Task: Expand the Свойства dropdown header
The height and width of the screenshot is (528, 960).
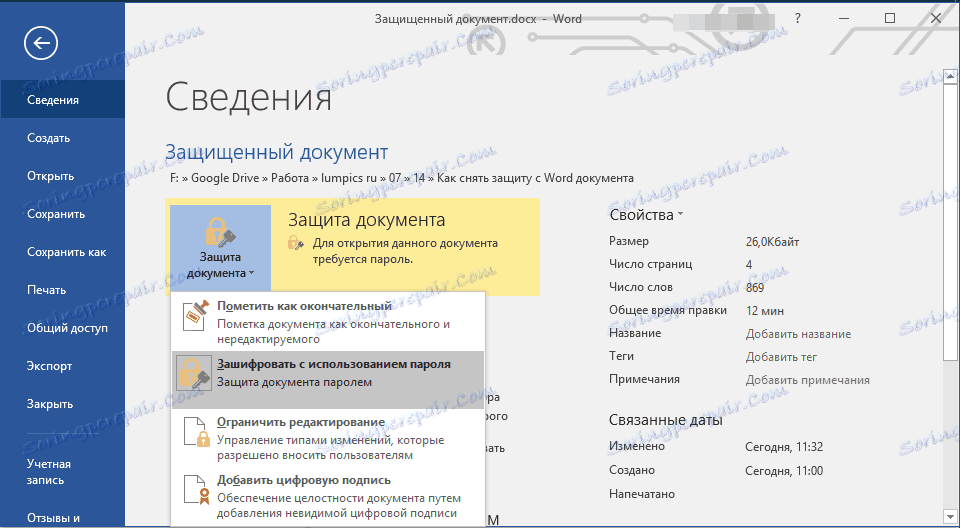Action: pos(646,215)
